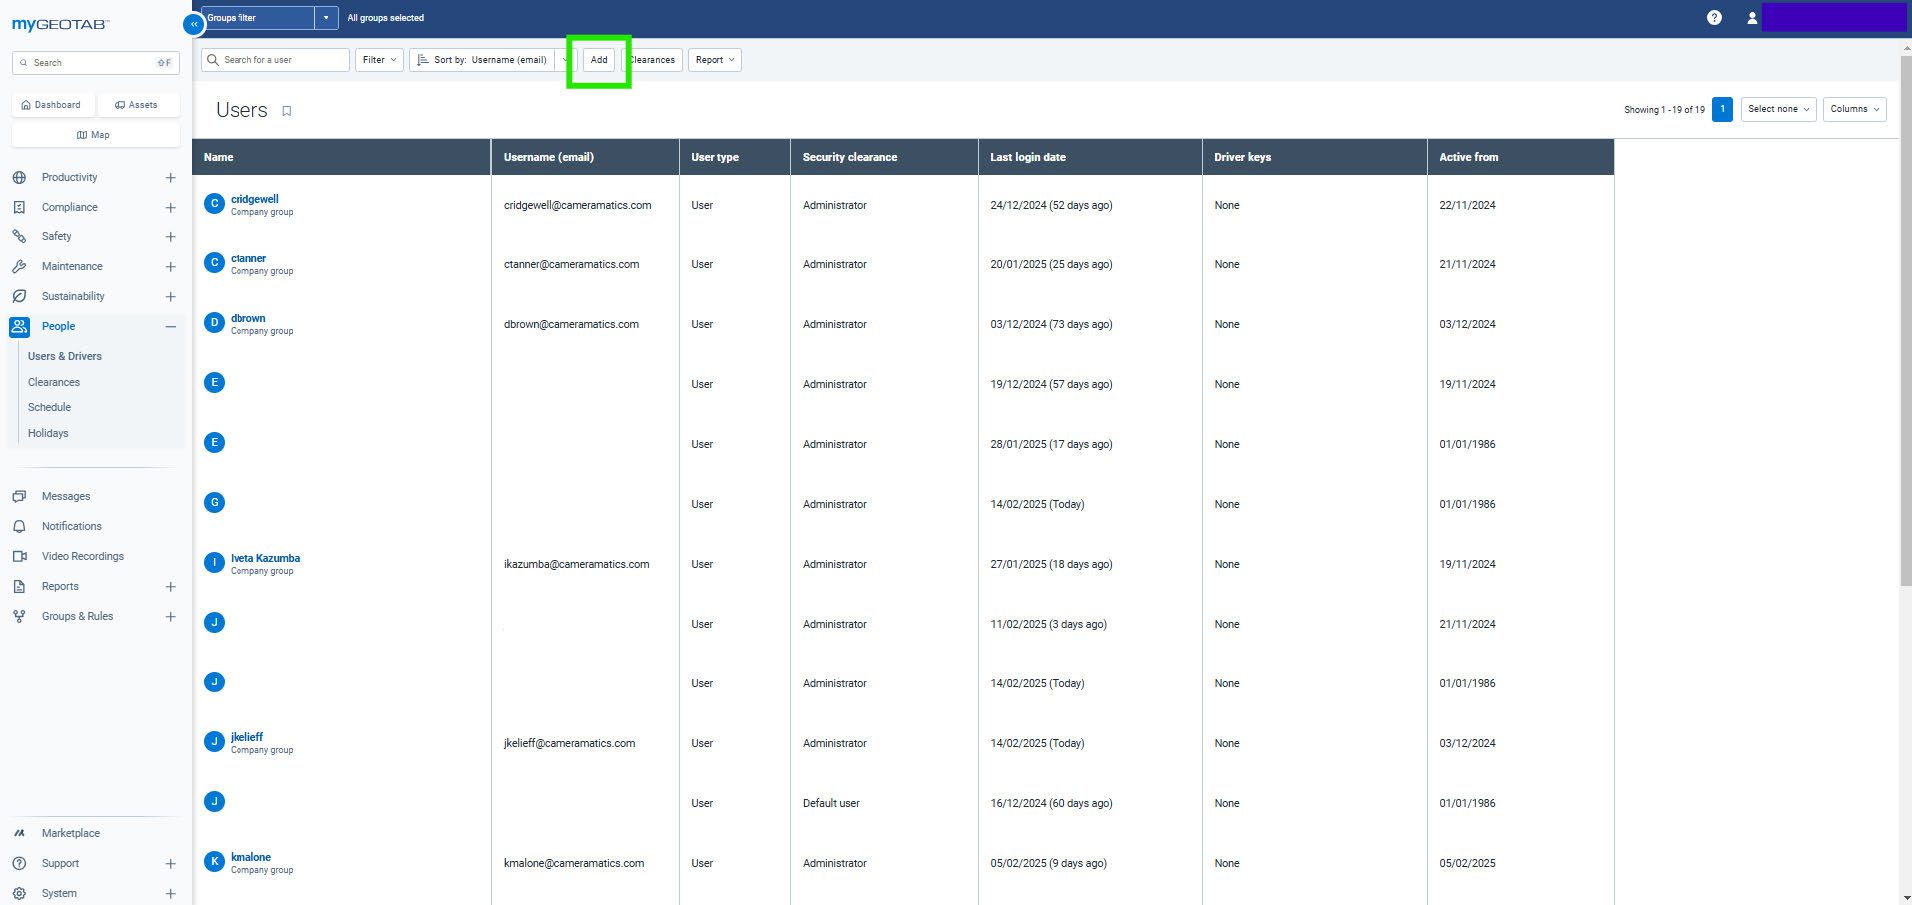
Task: Select Clearances under People menu
Action: pyautogui.click(x=54, y=382)
